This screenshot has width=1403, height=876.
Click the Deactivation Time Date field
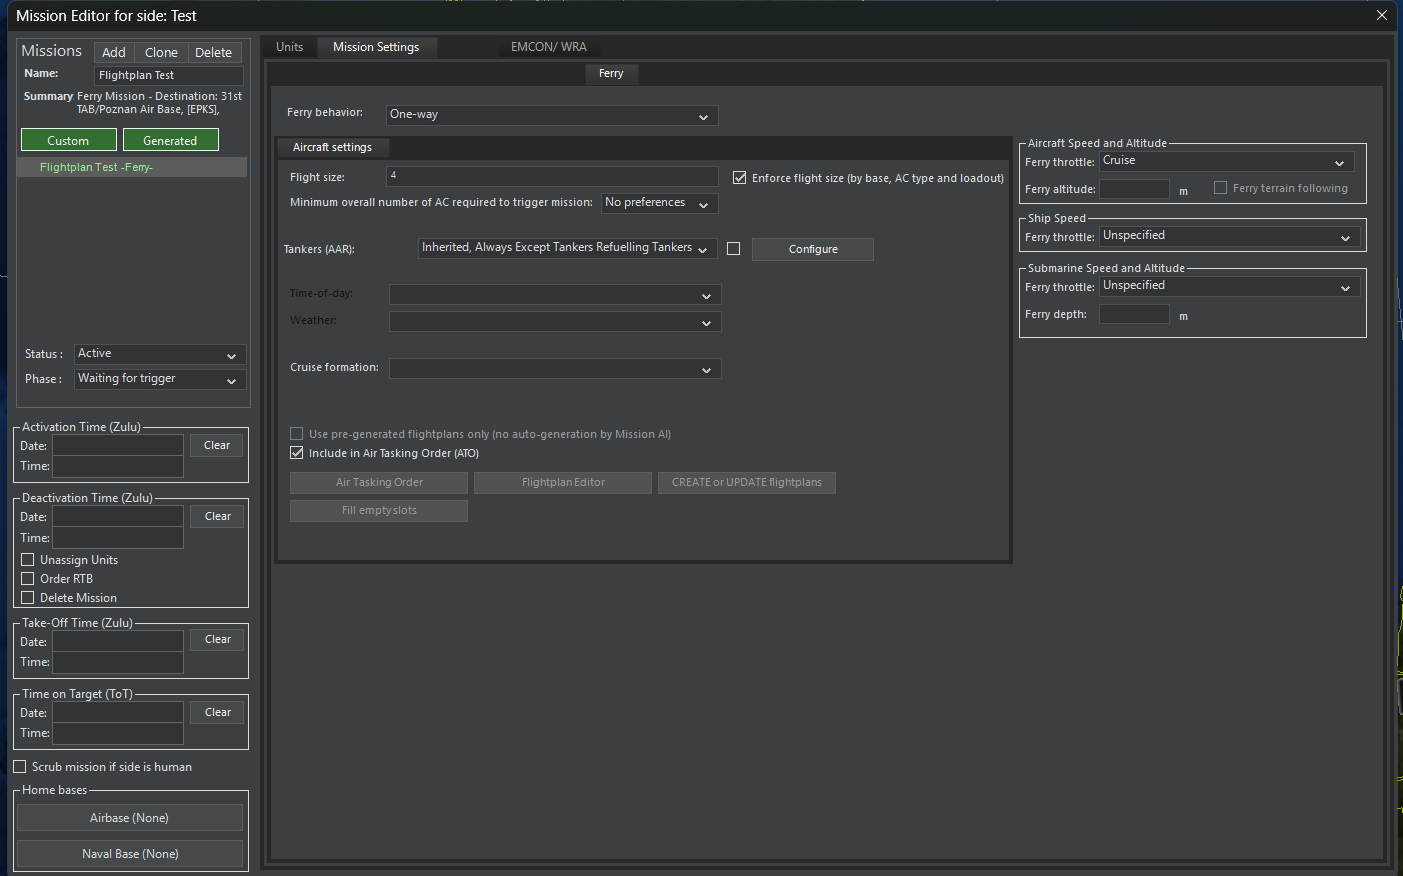[x=118, y=516]
